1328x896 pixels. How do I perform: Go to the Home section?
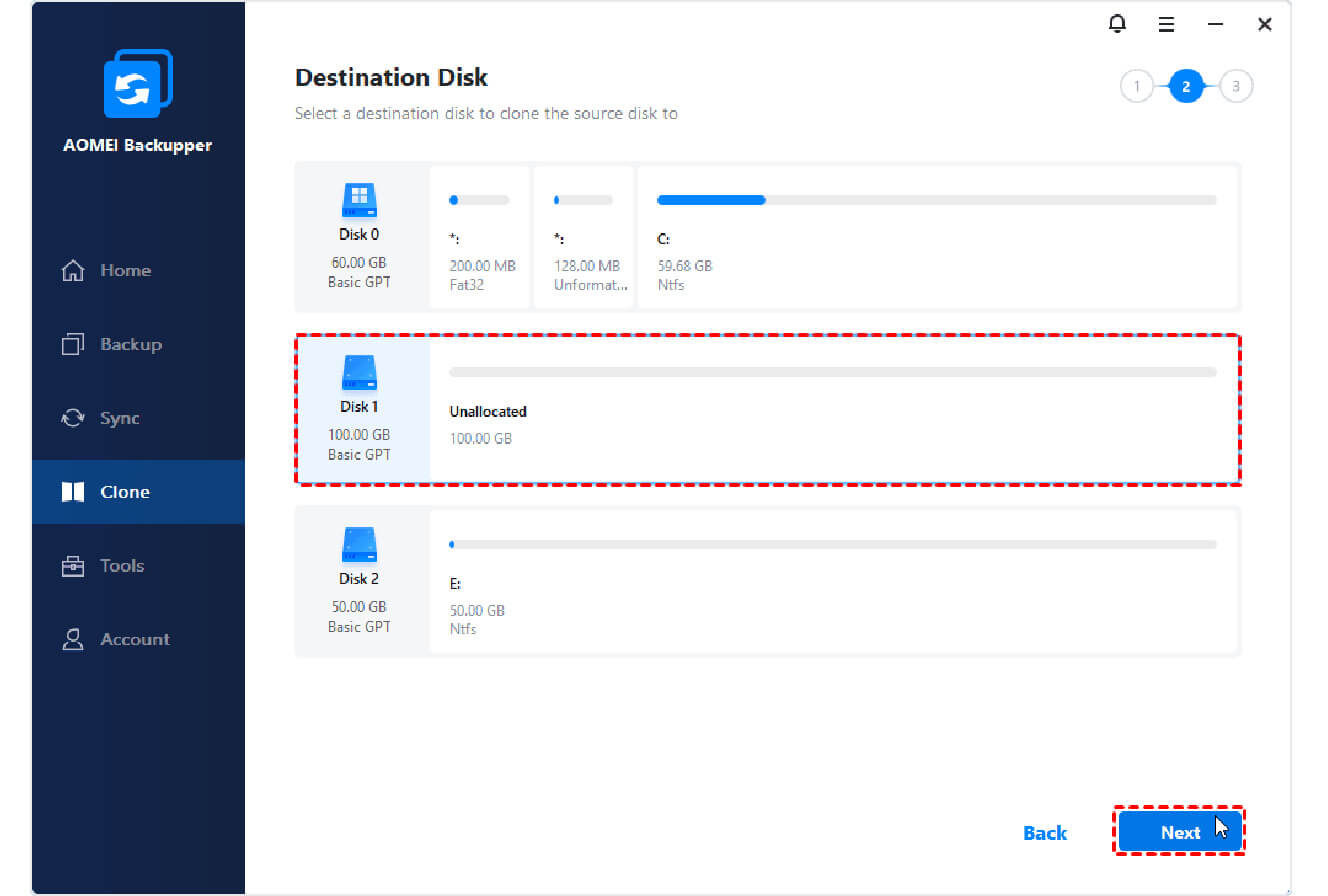138,270
